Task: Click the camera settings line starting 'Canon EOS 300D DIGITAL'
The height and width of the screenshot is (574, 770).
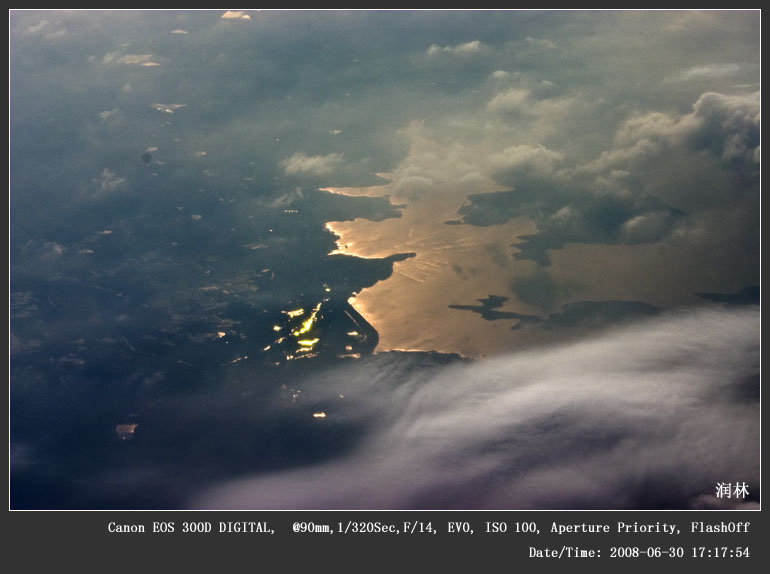Action: click(429, 528)
